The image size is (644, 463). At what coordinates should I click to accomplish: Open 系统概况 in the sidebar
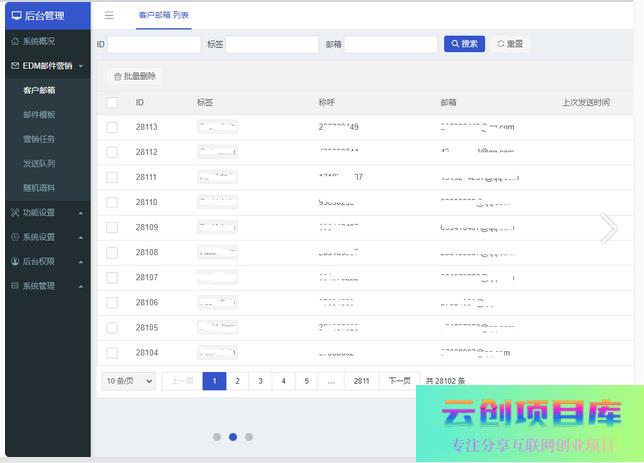[x=48, y=41]
